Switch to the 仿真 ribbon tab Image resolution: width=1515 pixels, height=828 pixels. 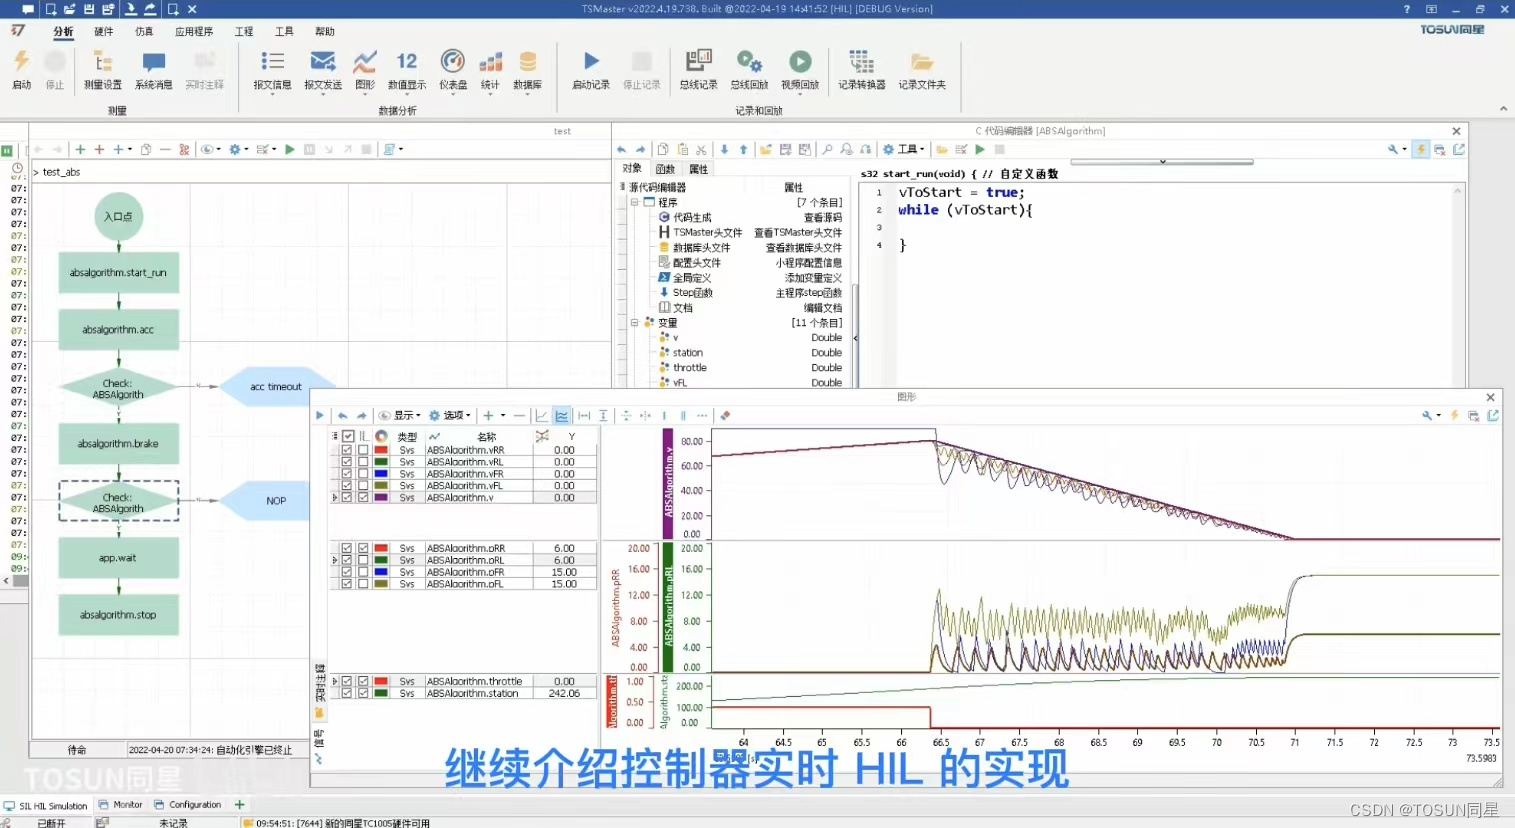coord(144,31)
